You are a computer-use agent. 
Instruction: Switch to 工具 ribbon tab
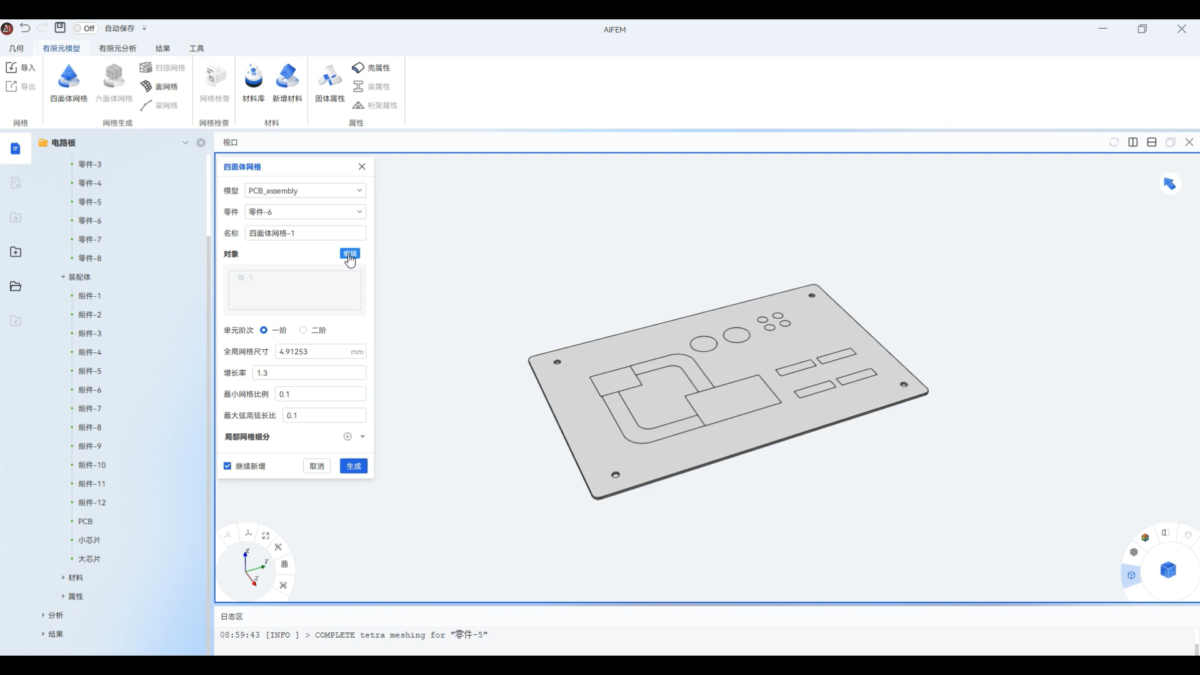[197, 48]
